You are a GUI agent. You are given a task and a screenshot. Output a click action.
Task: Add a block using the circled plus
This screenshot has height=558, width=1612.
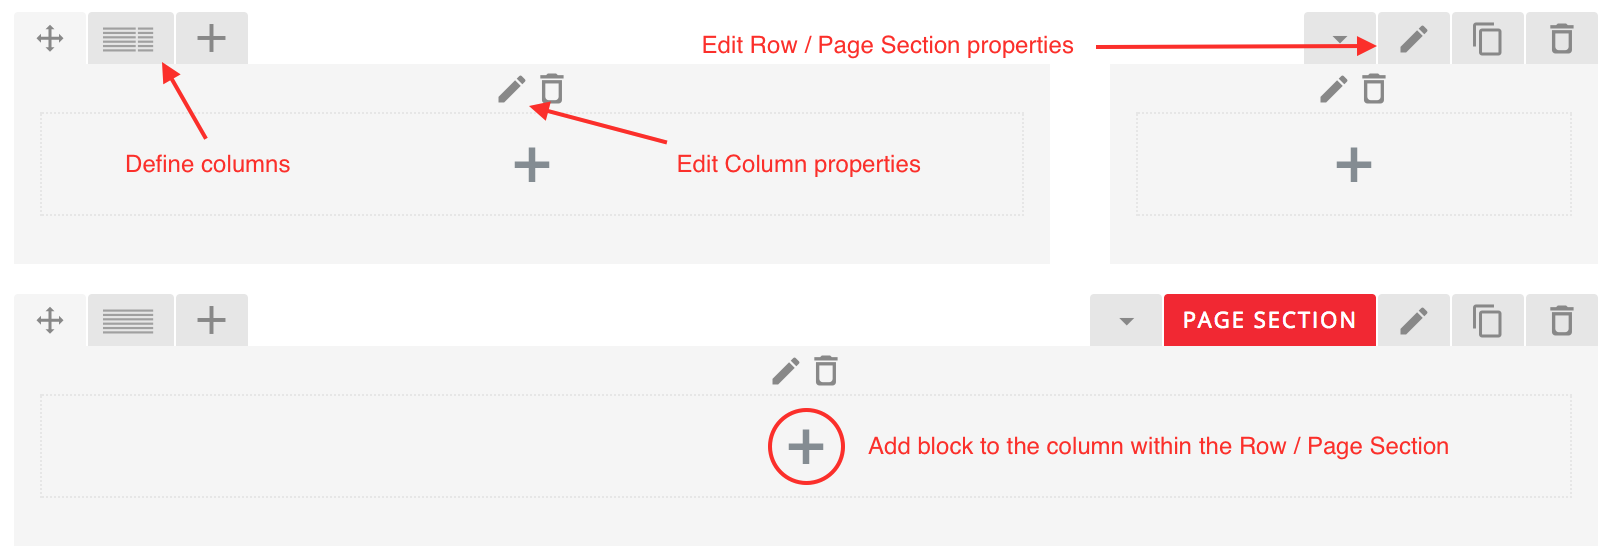(x=806, y=447)
